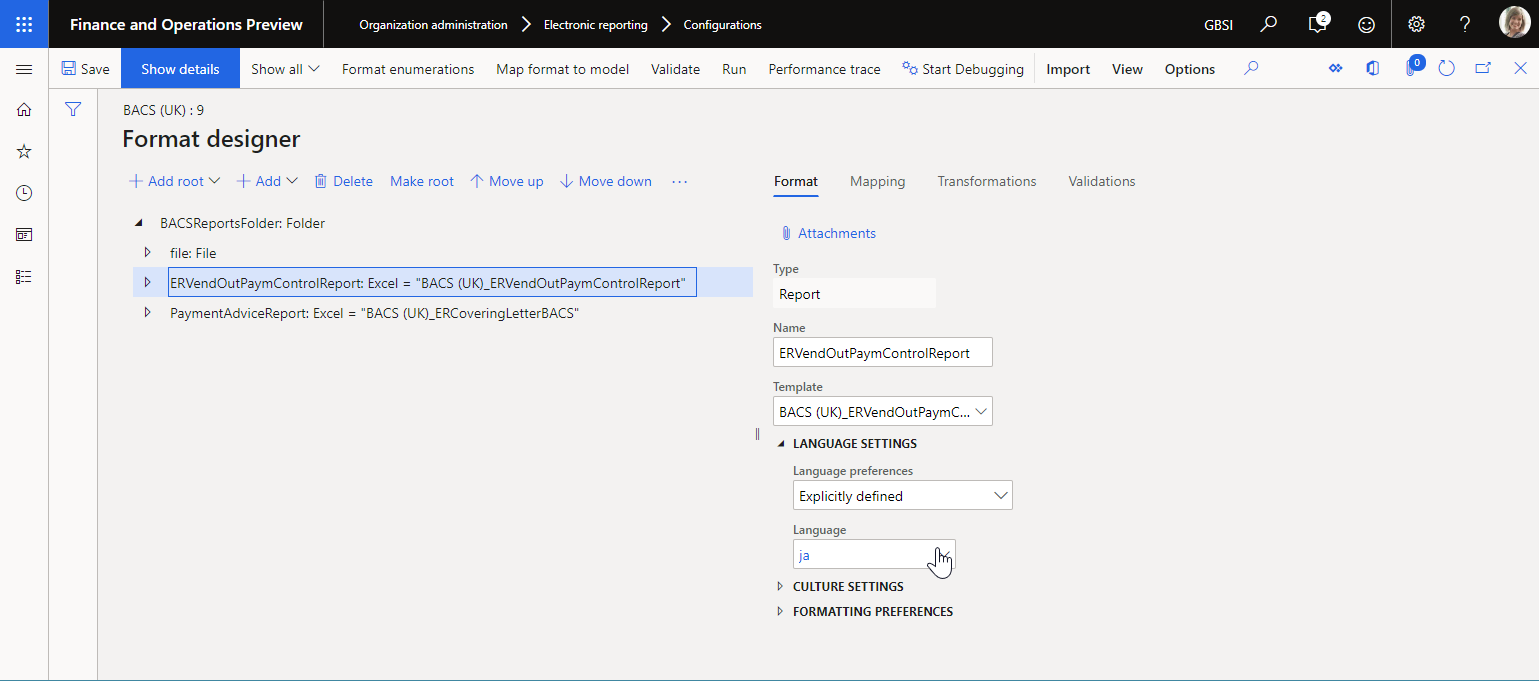Open the Language preferences dropdown

pos(999,495)
